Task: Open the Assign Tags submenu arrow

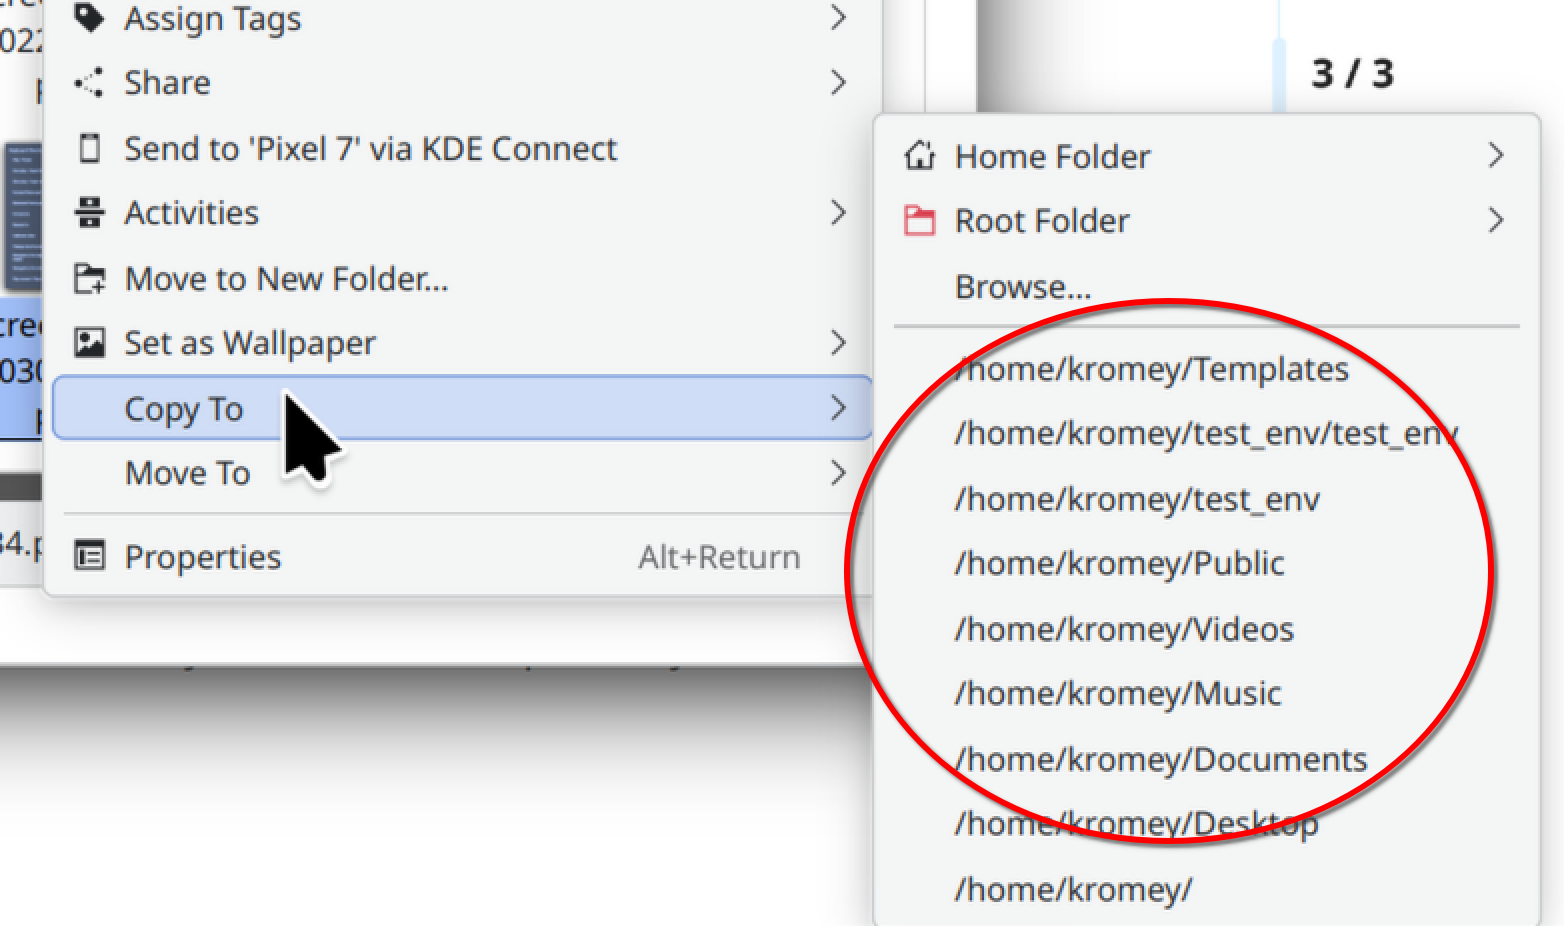Action: click(x=838, y=17)
